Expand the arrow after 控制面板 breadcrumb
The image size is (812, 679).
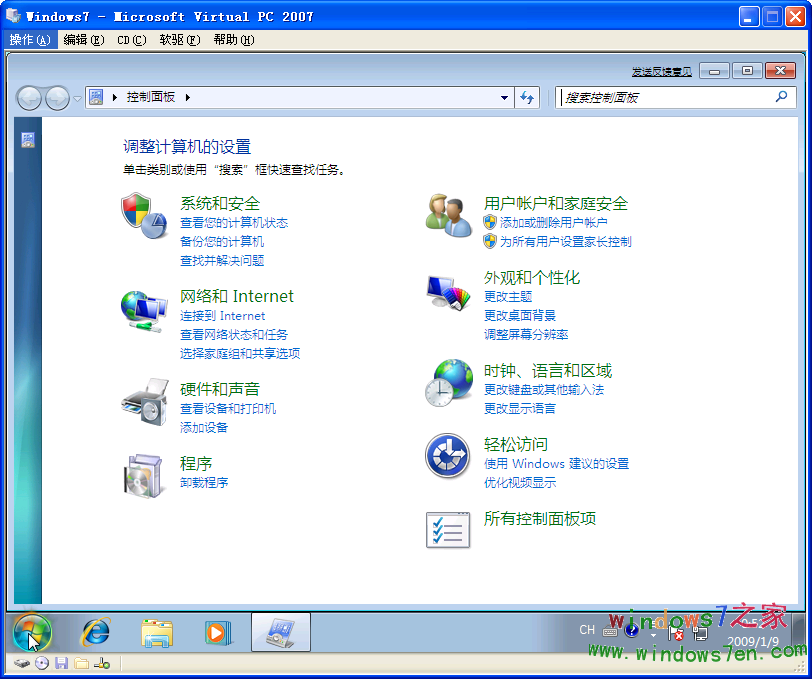pos(187,98)
